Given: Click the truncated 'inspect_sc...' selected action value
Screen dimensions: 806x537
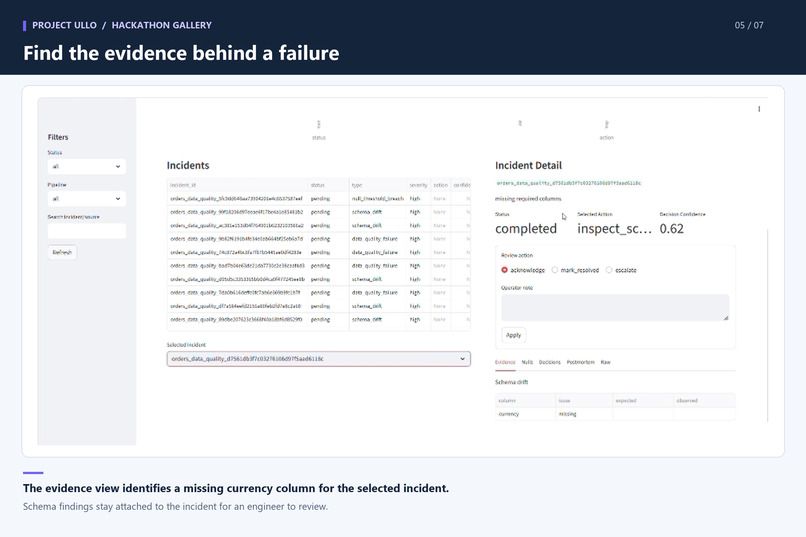Looking at the screenshot, I should tap(614, 229).
